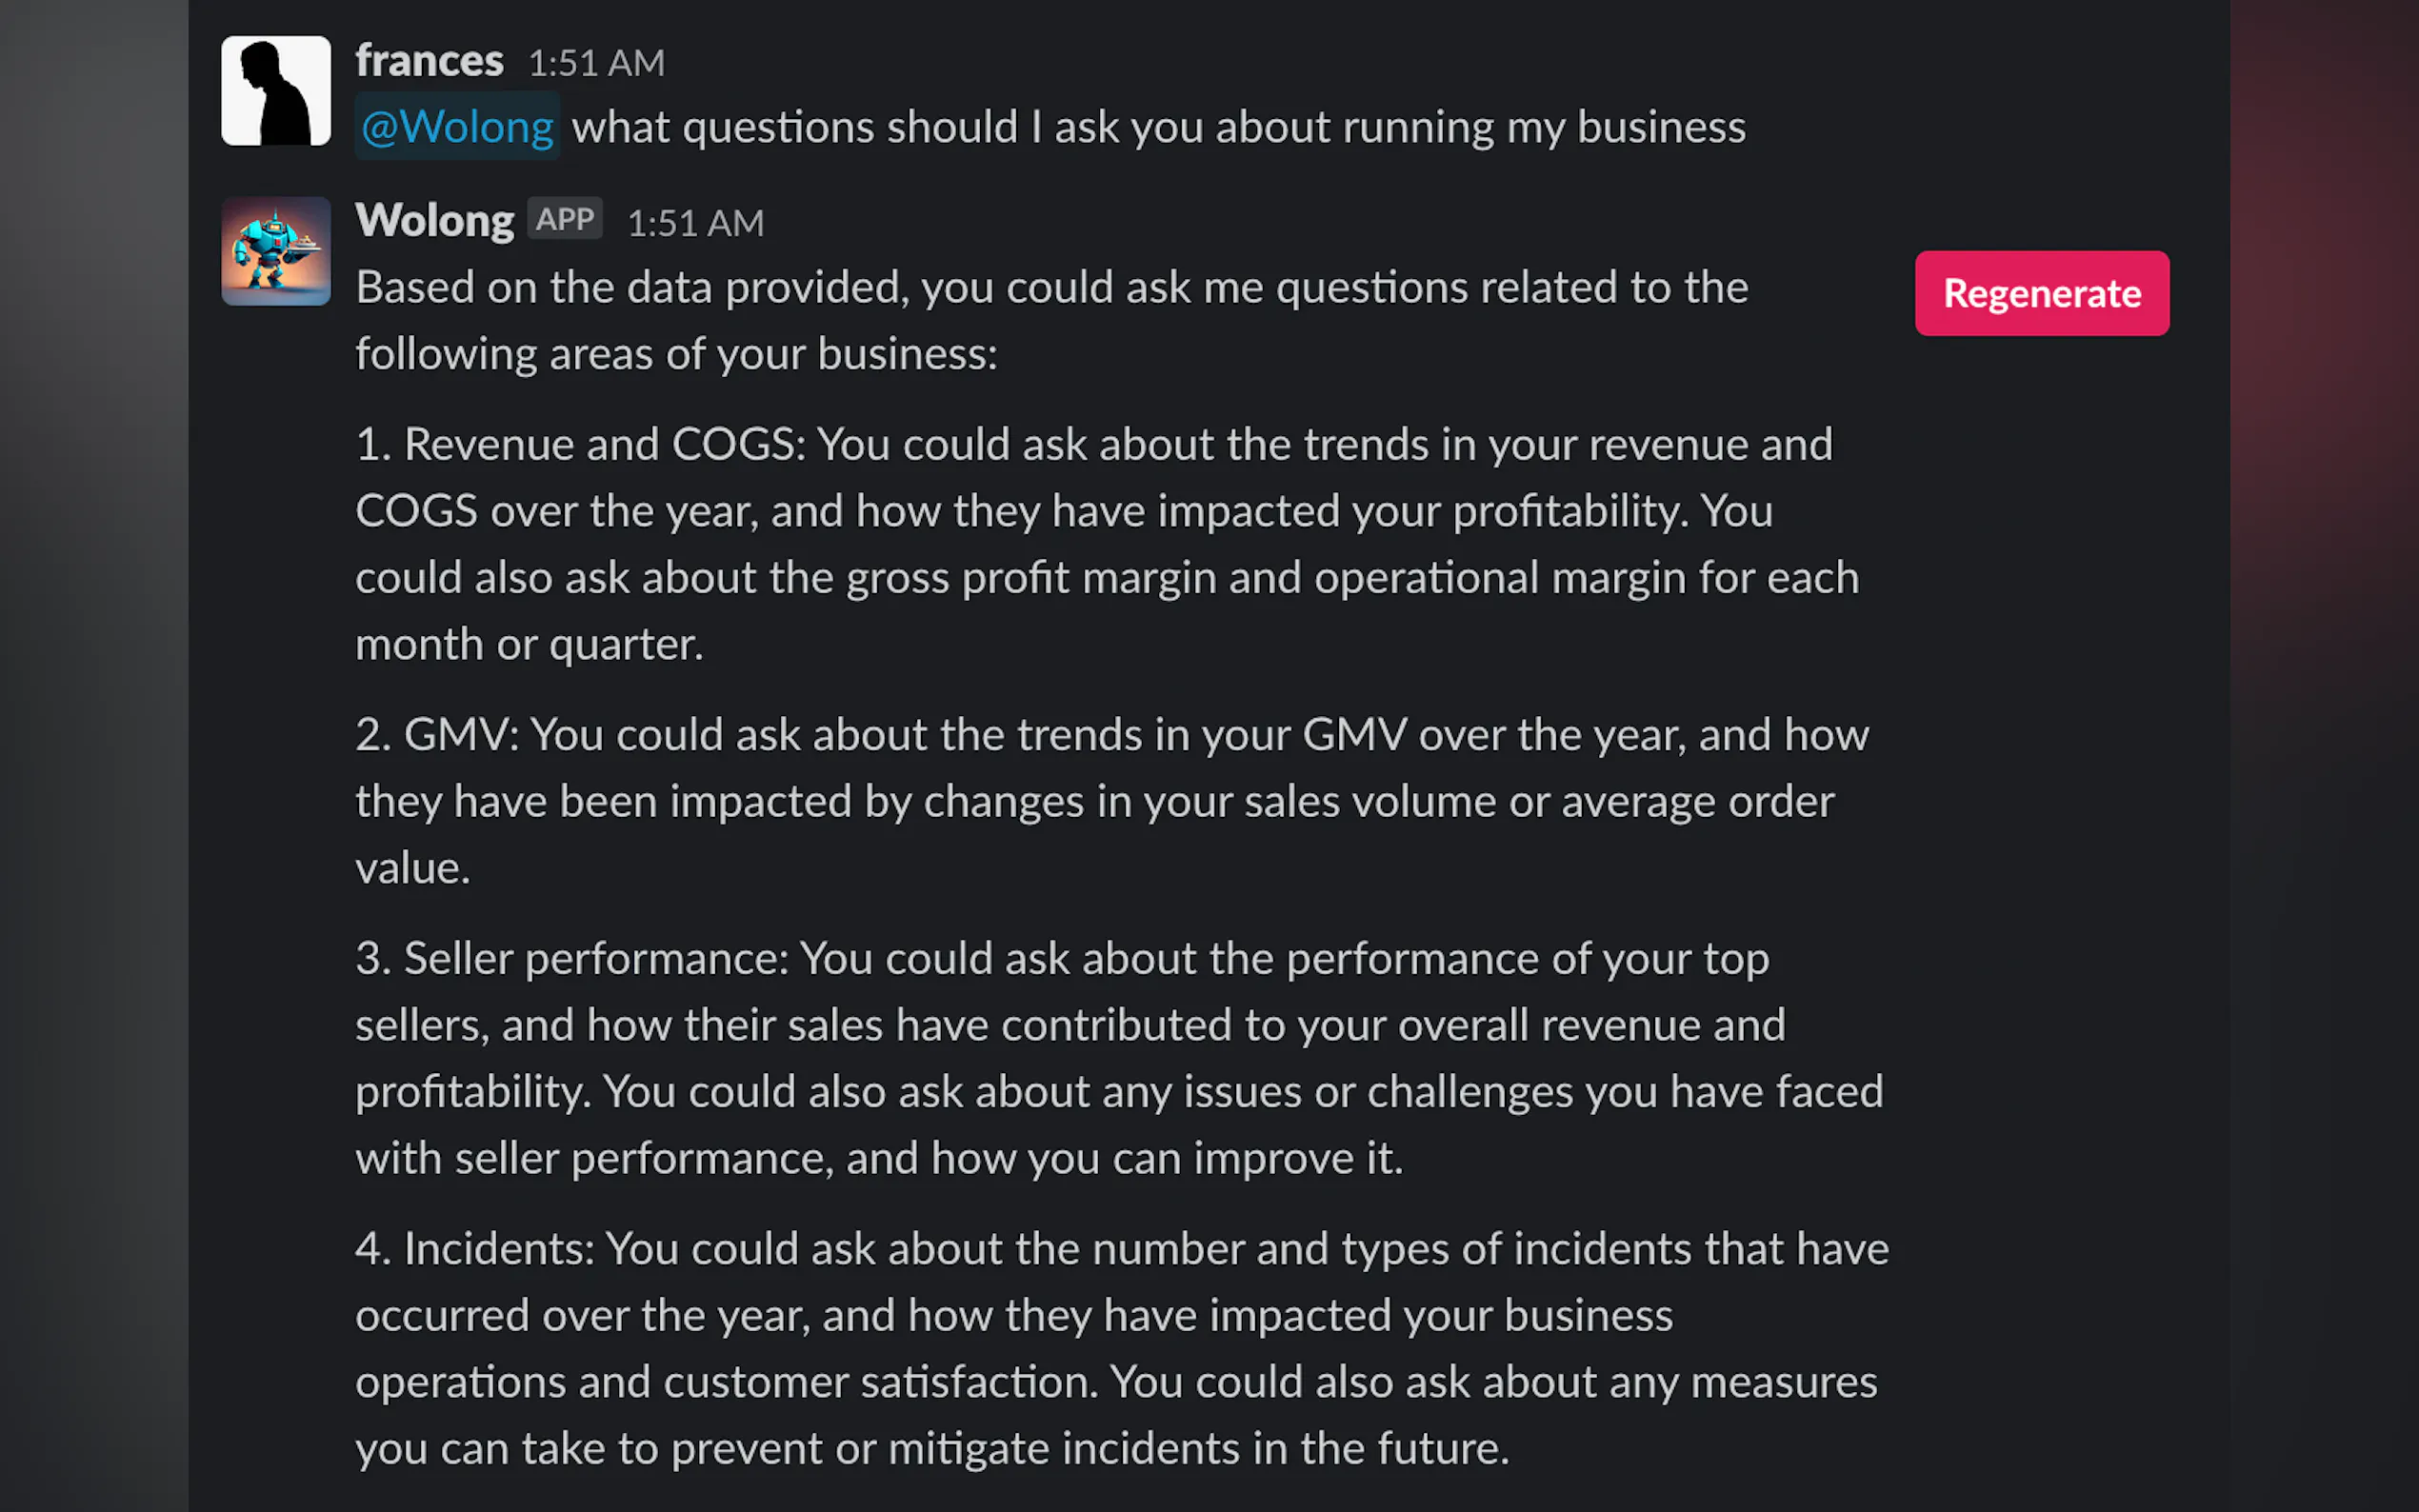Screen dimensions: 2419x1512
Task: Click frances's question about running my business
Action: 1158,127
